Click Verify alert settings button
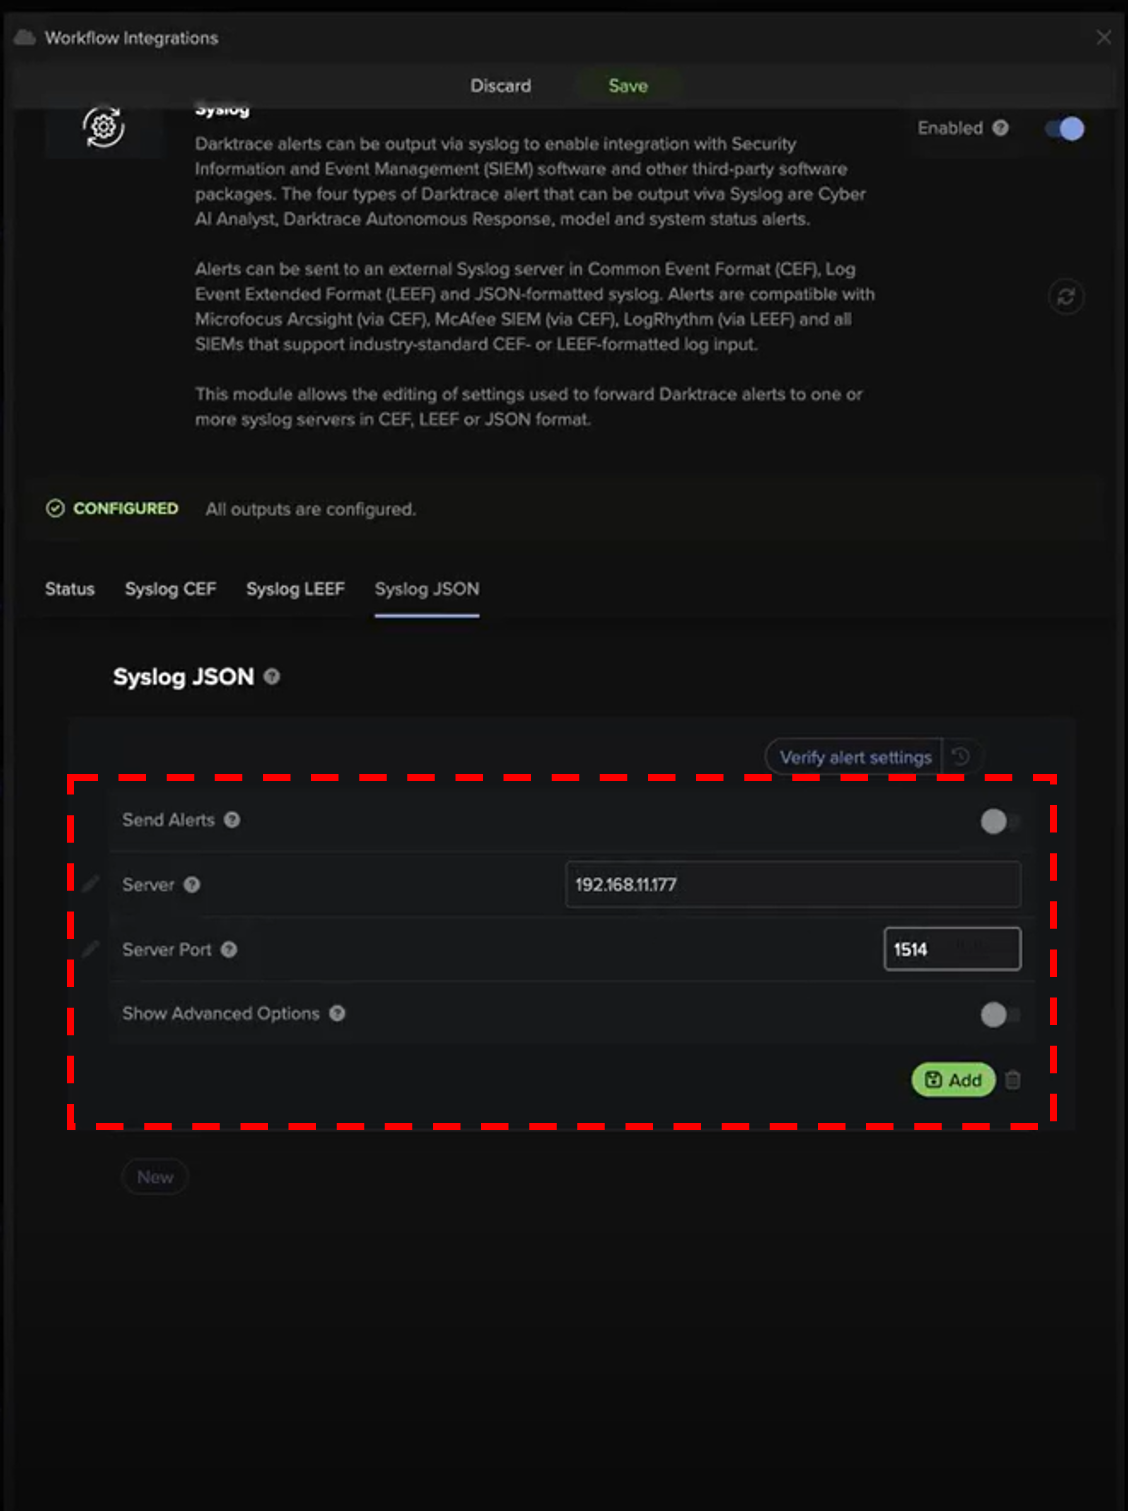The width and height of the screenshot is (1128, 1511). (855, 757)
